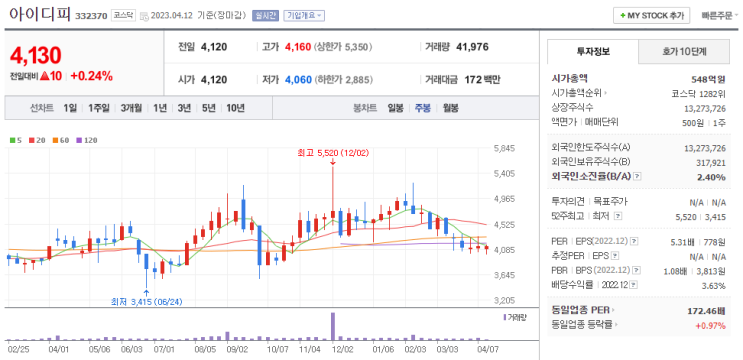Image resolution: width=743 pixels, height=360 pixels.
Task: Select 1년 line chart period
Action: click(160, 108)
